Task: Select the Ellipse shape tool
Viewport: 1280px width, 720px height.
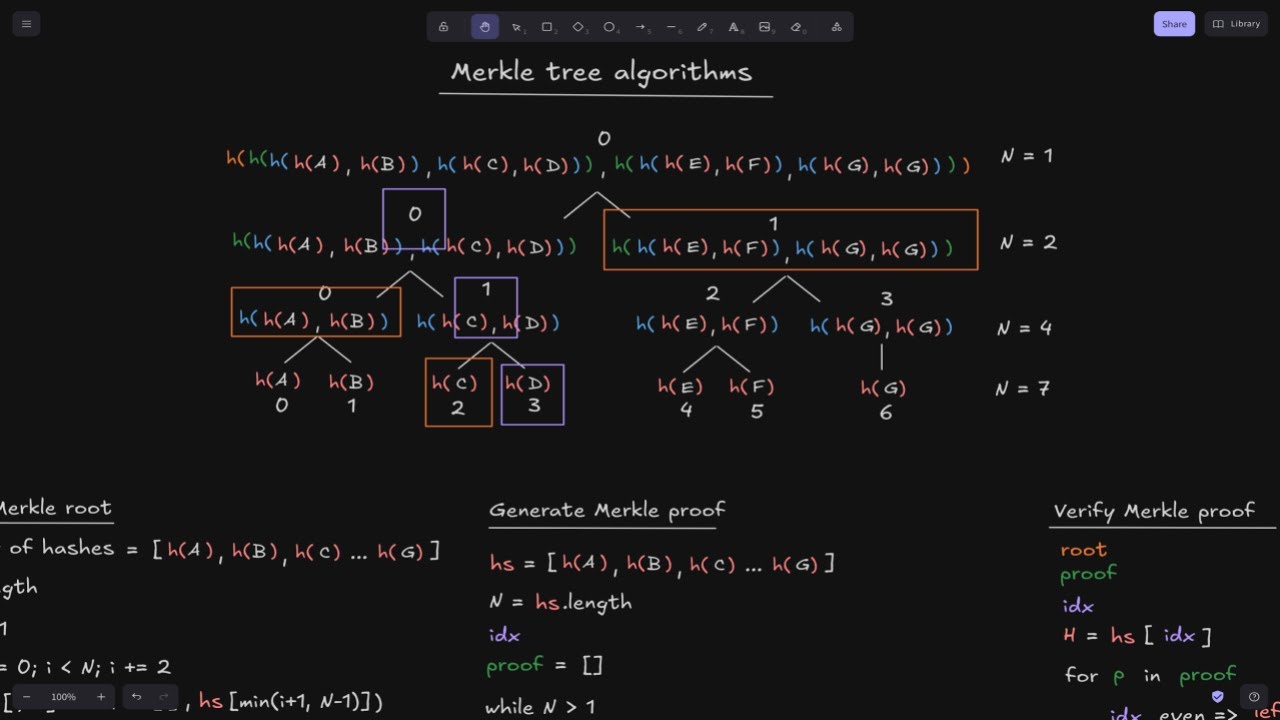Action: 609,27
